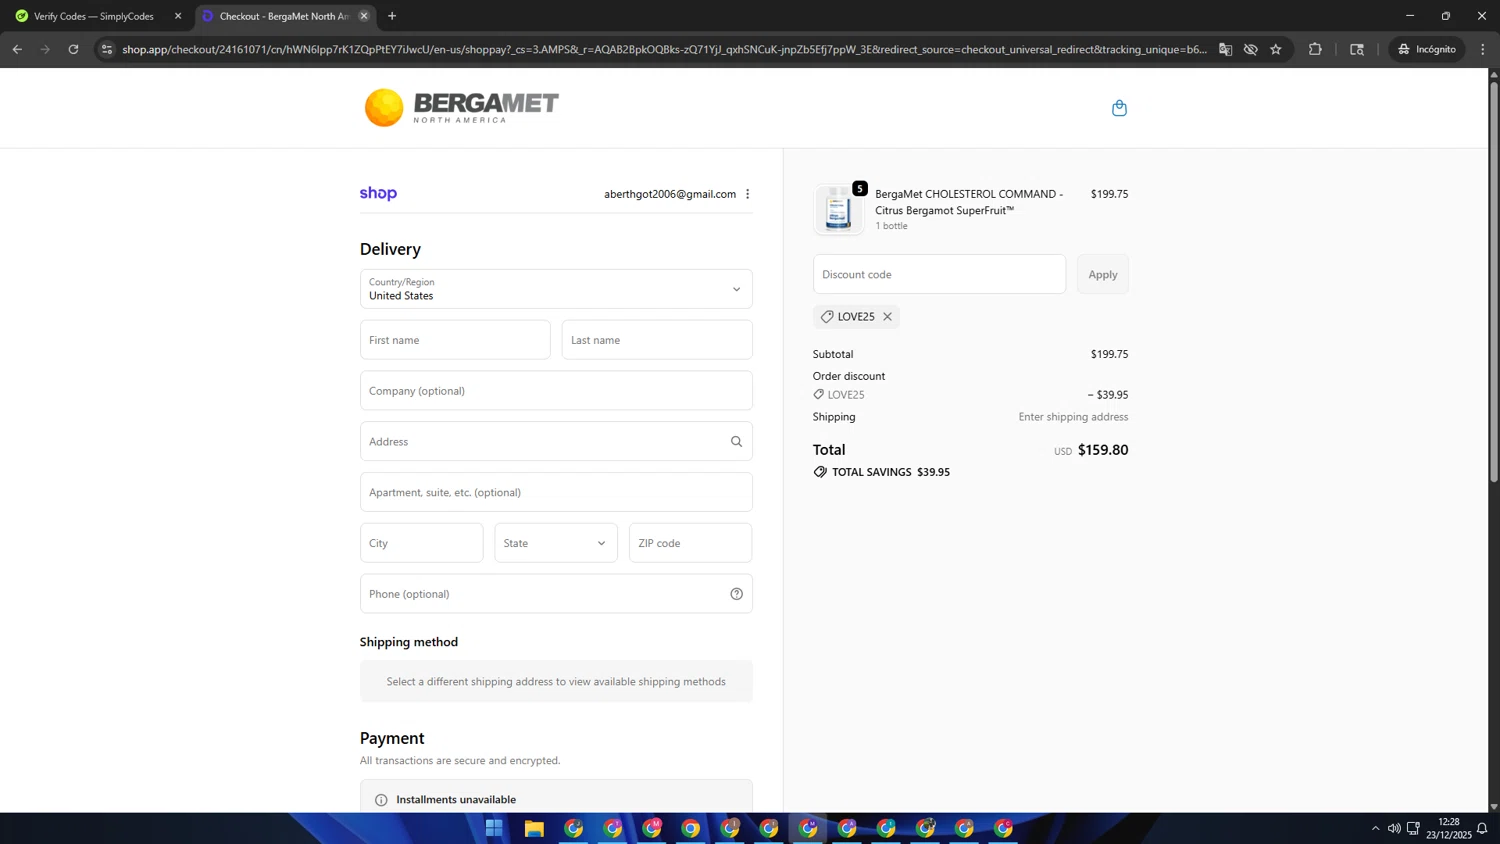Screen dimensions: 1500x844
Task: Click the Shop Pay logo
Action: click(378, 193)
